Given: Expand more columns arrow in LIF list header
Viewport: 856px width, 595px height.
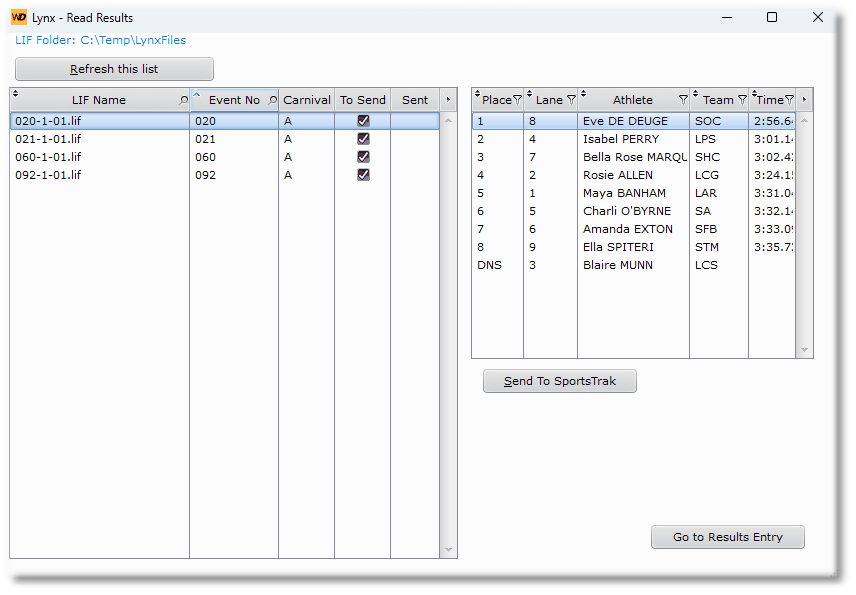Looking at the screenshot, I should click(x=448, y=100).
